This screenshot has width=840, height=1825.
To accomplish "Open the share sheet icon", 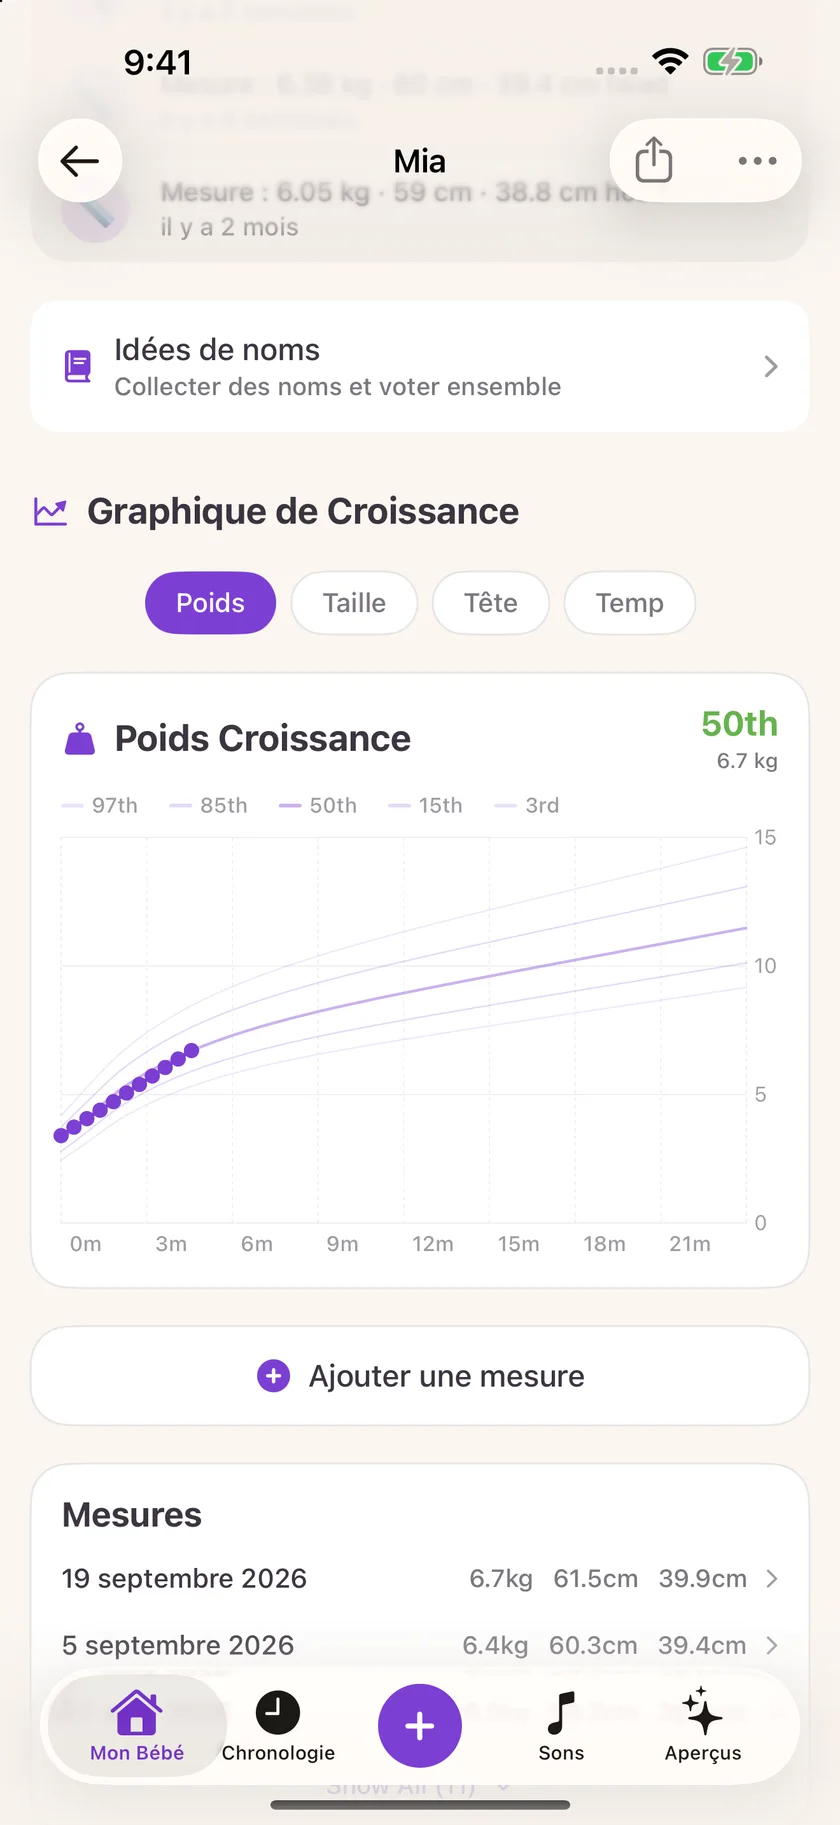I will [654, 161].
